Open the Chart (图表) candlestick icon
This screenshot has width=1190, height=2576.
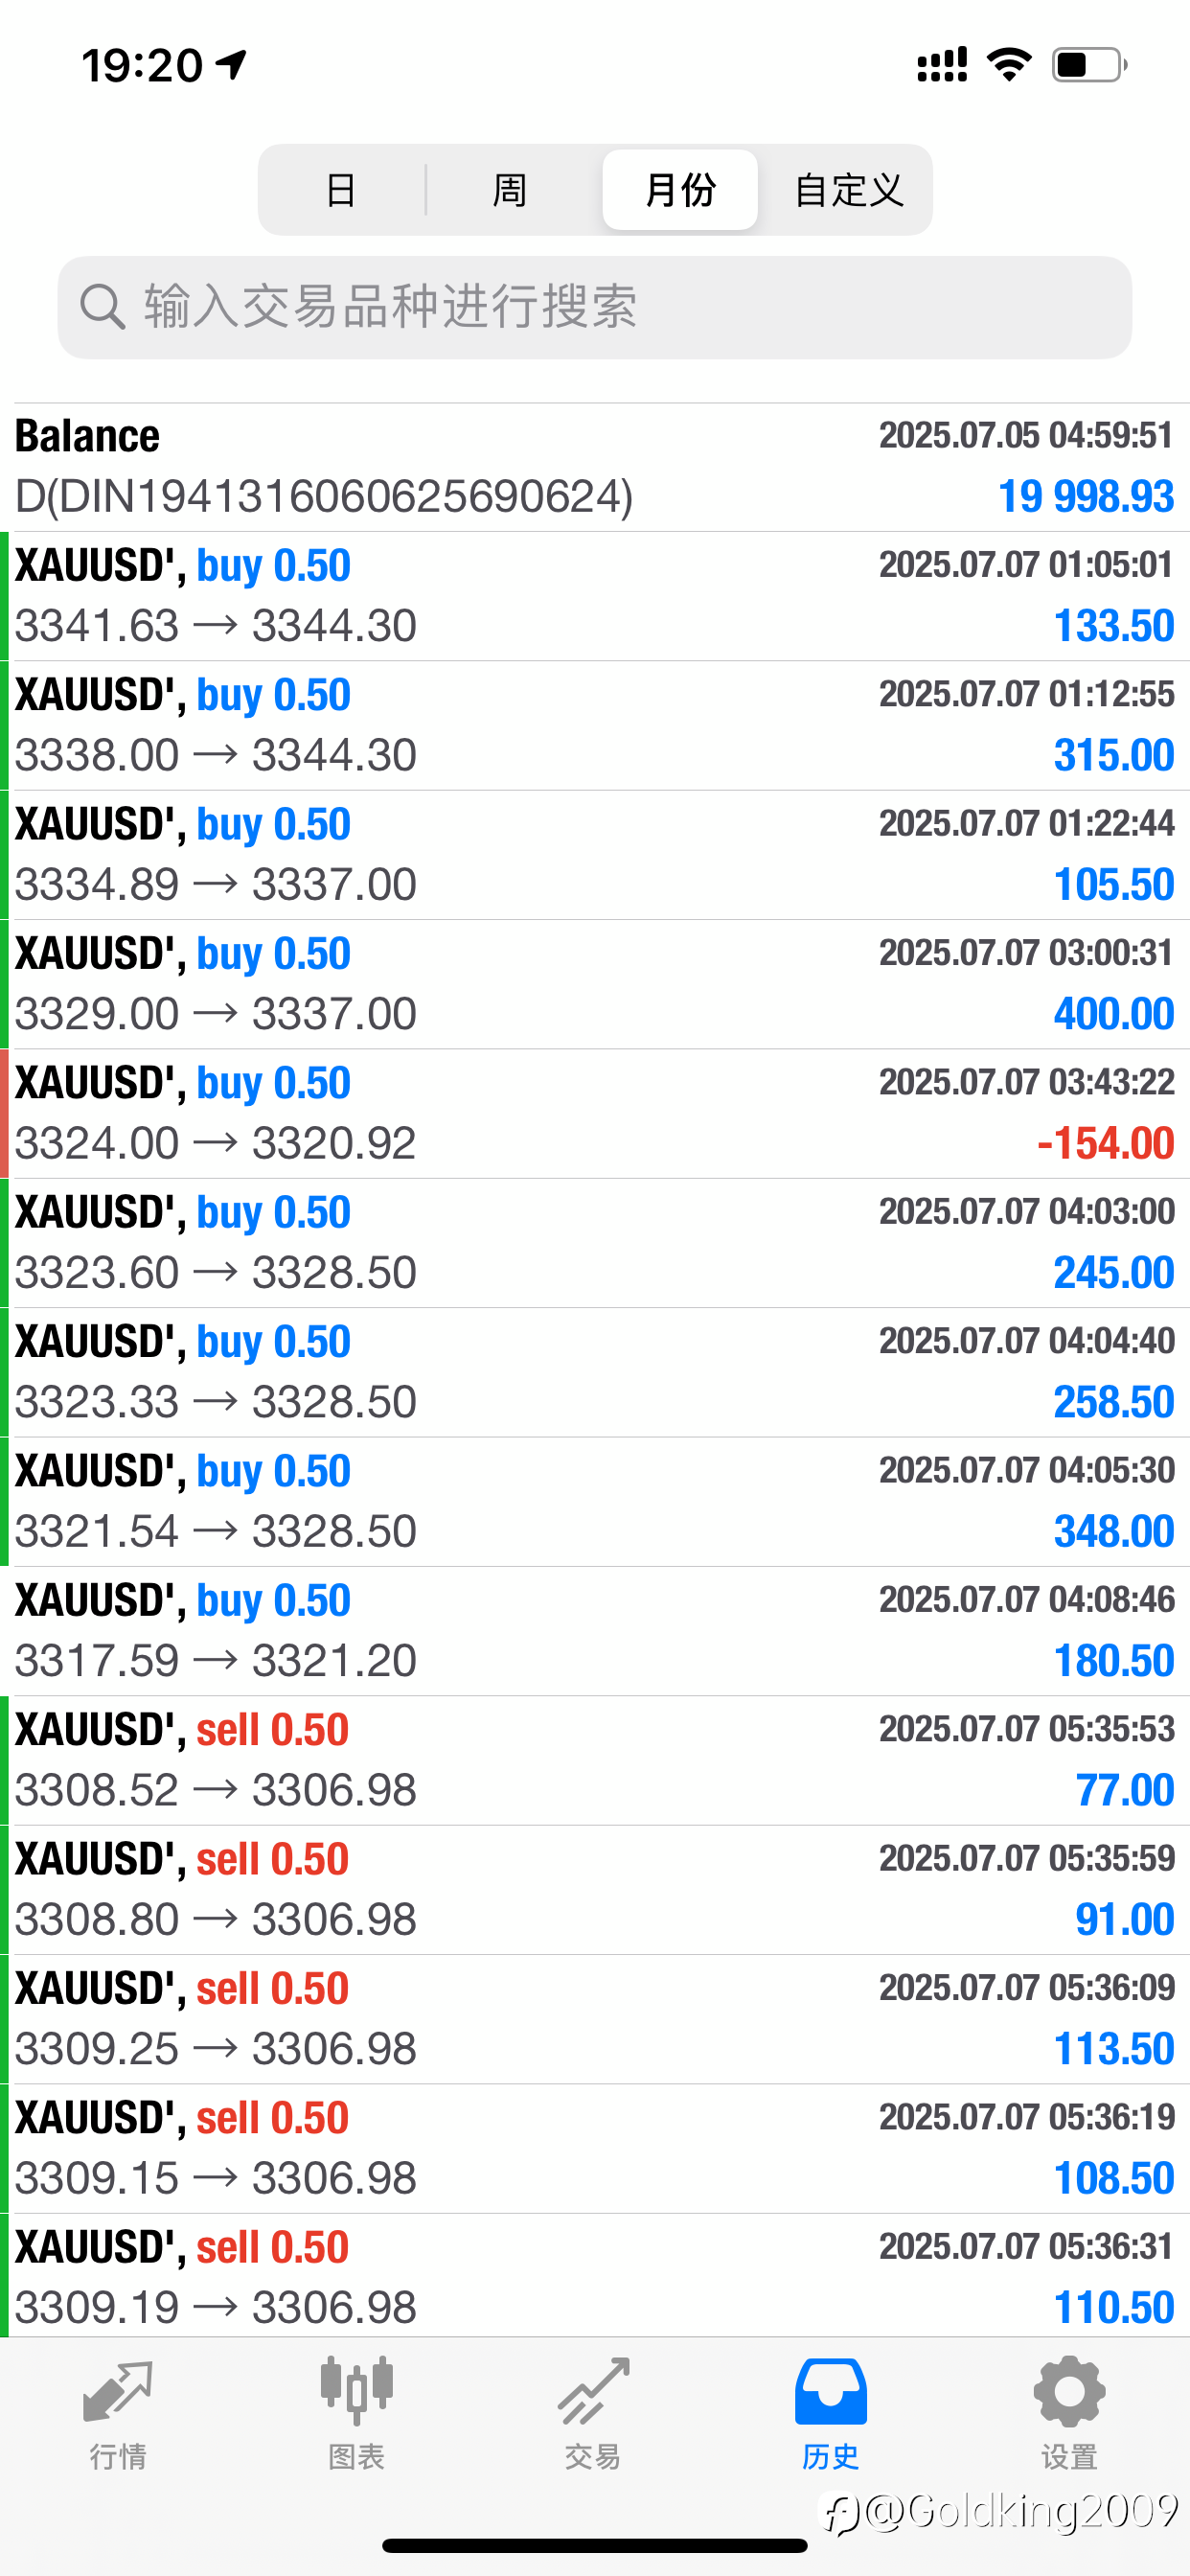(356, 2392)
